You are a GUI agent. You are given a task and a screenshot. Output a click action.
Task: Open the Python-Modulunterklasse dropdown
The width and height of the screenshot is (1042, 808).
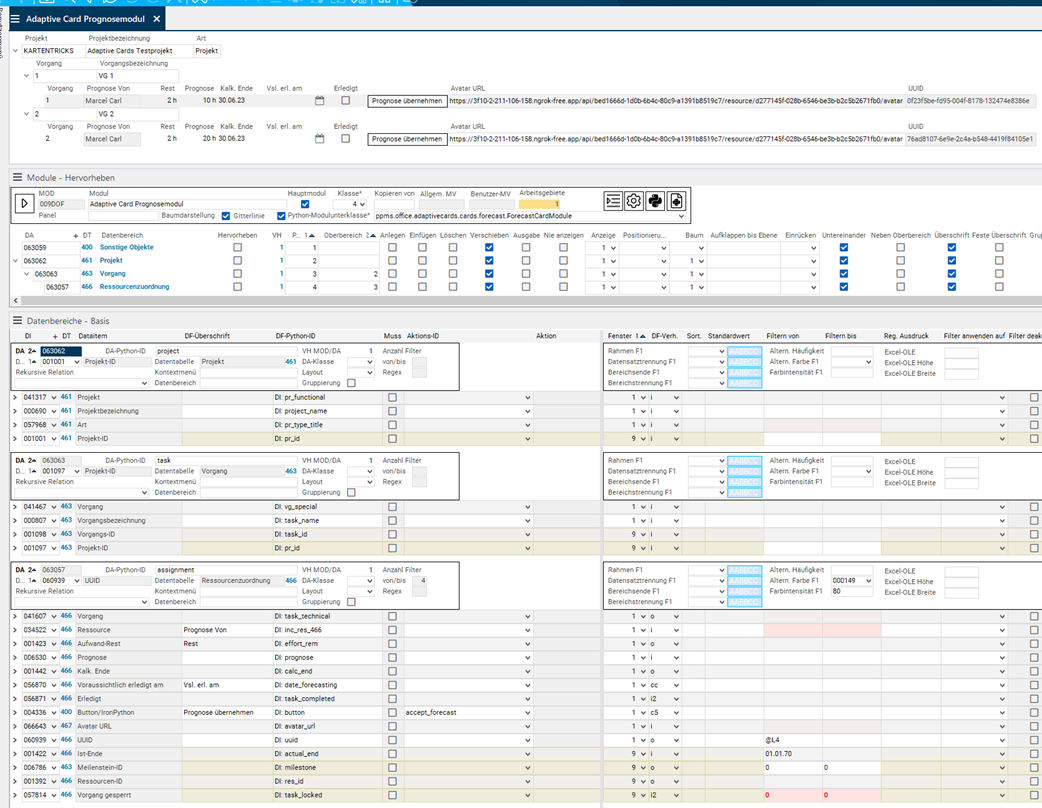(x=681, y=215)
